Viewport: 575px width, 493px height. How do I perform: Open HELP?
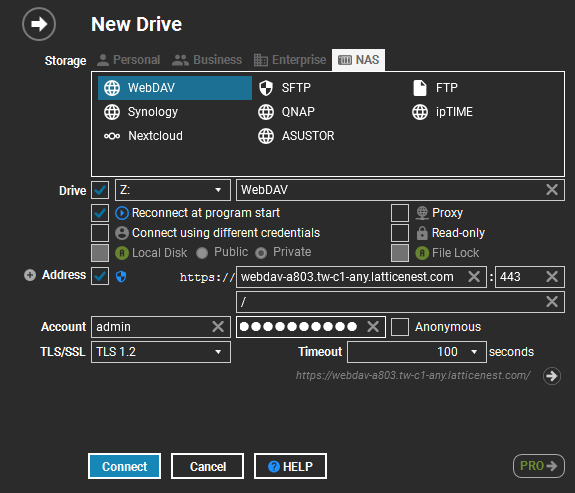[x=290, y=466]
